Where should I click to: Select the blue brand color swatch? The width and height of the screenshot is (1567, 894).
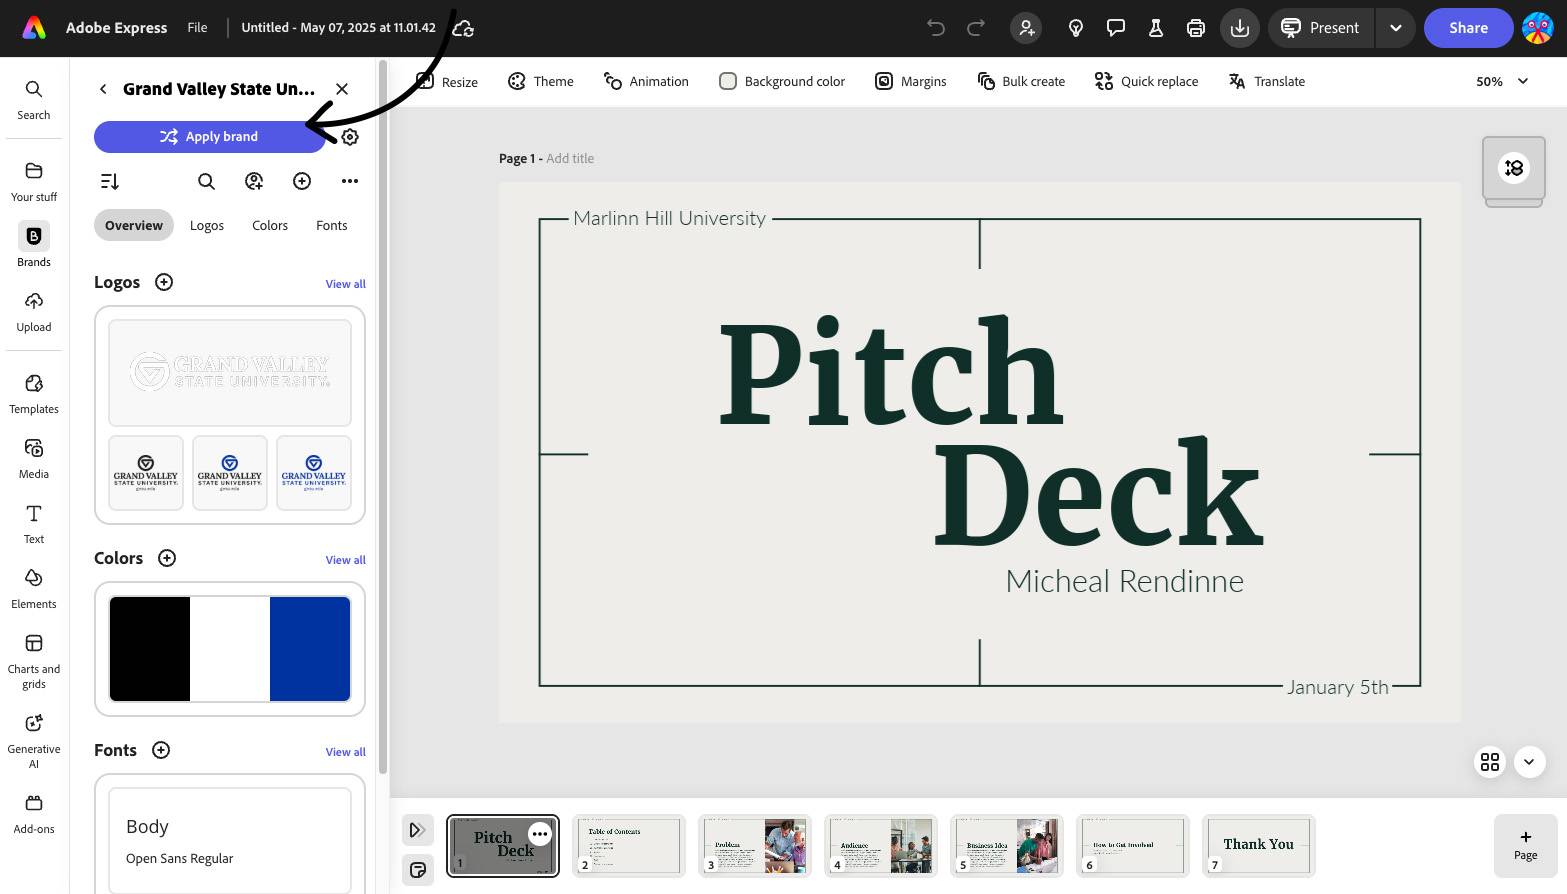[310, 649]
